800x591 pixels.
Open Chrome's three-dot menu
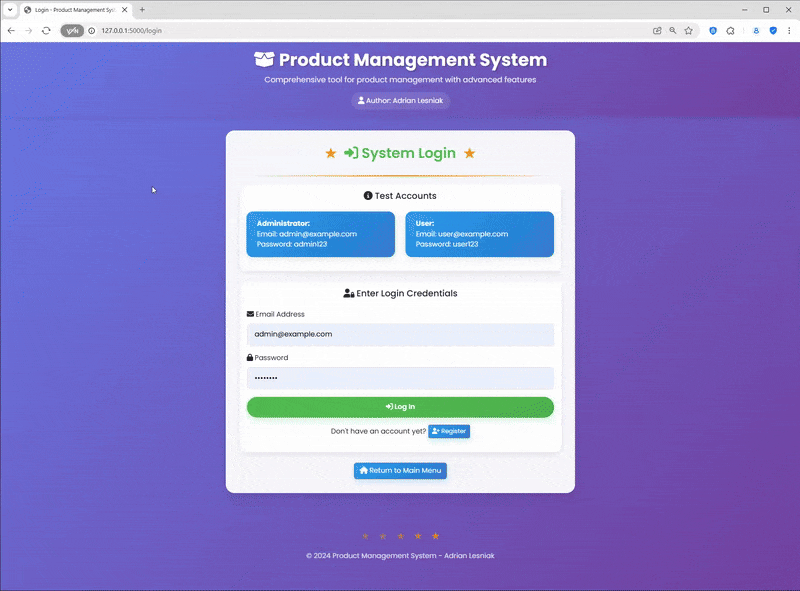[x=788, y=30]
